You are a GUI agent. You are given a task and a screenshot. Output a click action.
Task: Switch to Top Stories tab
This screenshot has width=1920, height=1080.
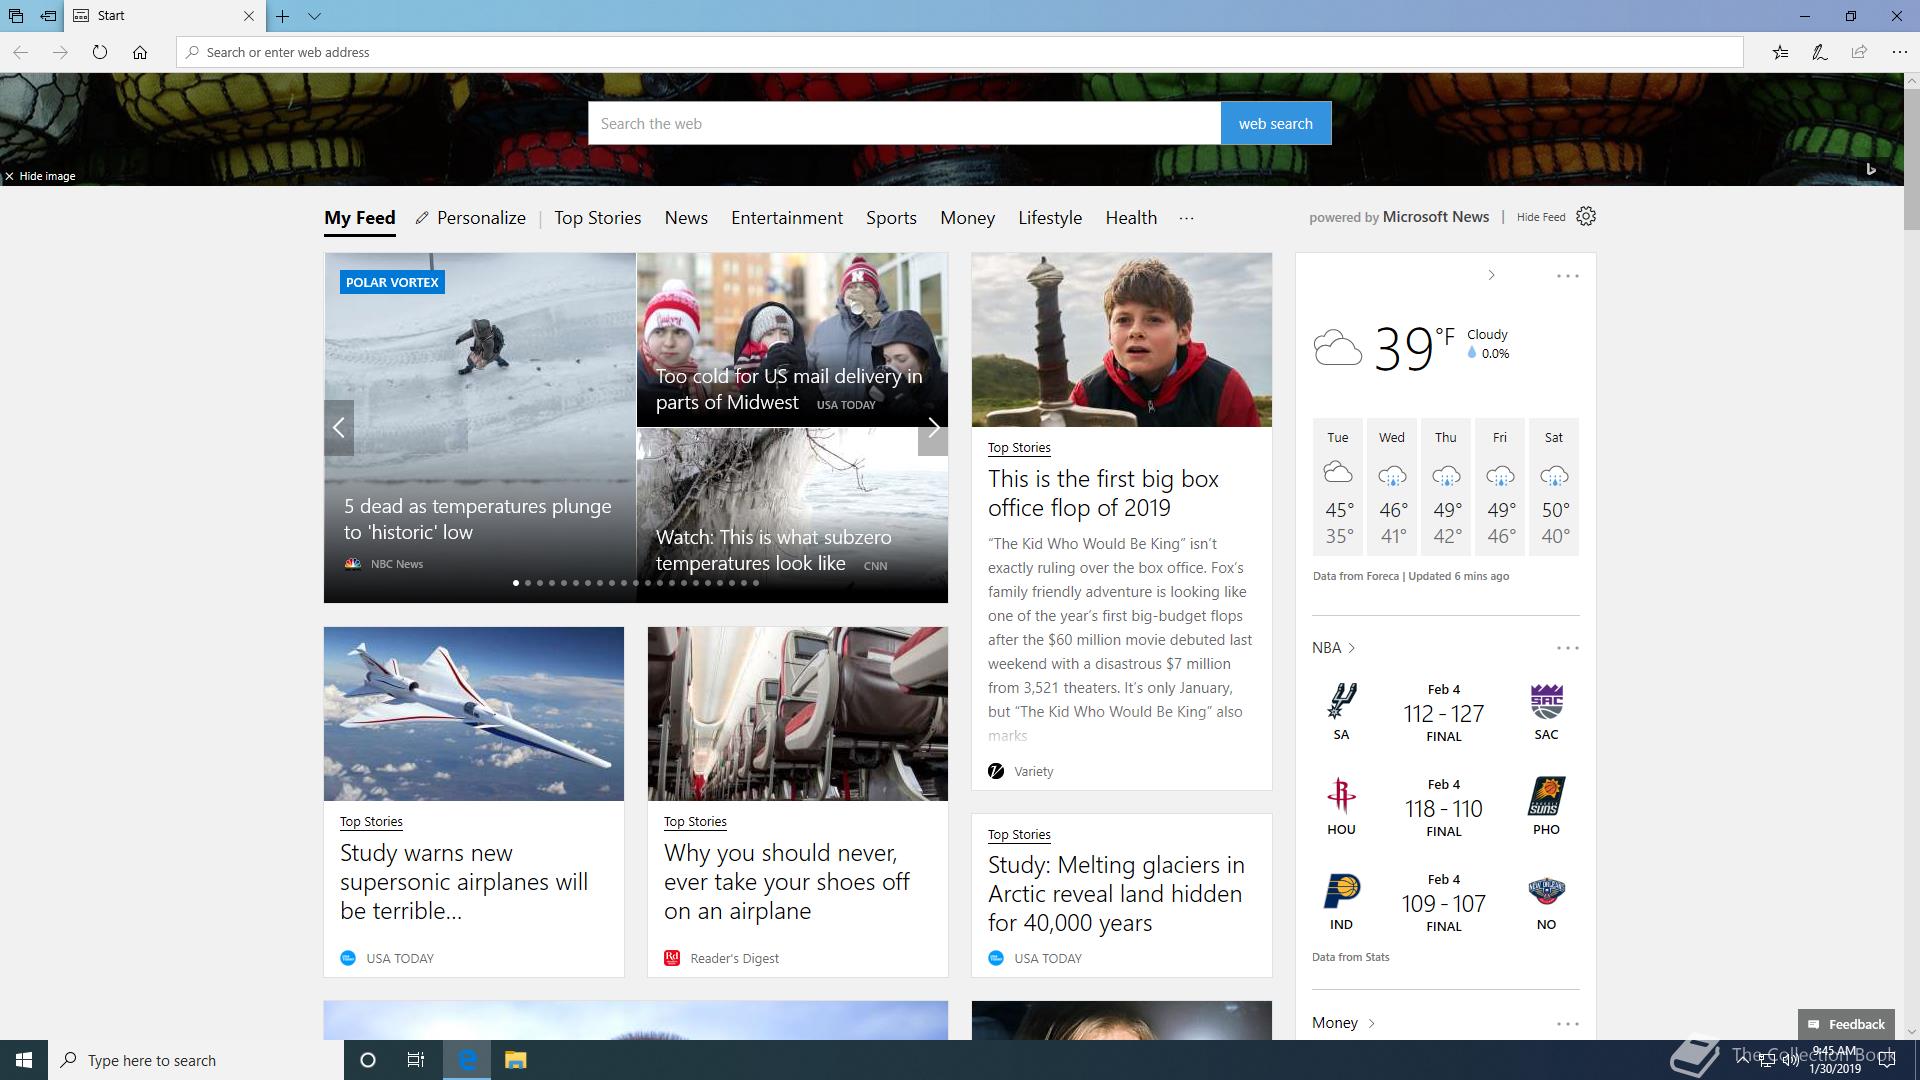tap(598, 218)
